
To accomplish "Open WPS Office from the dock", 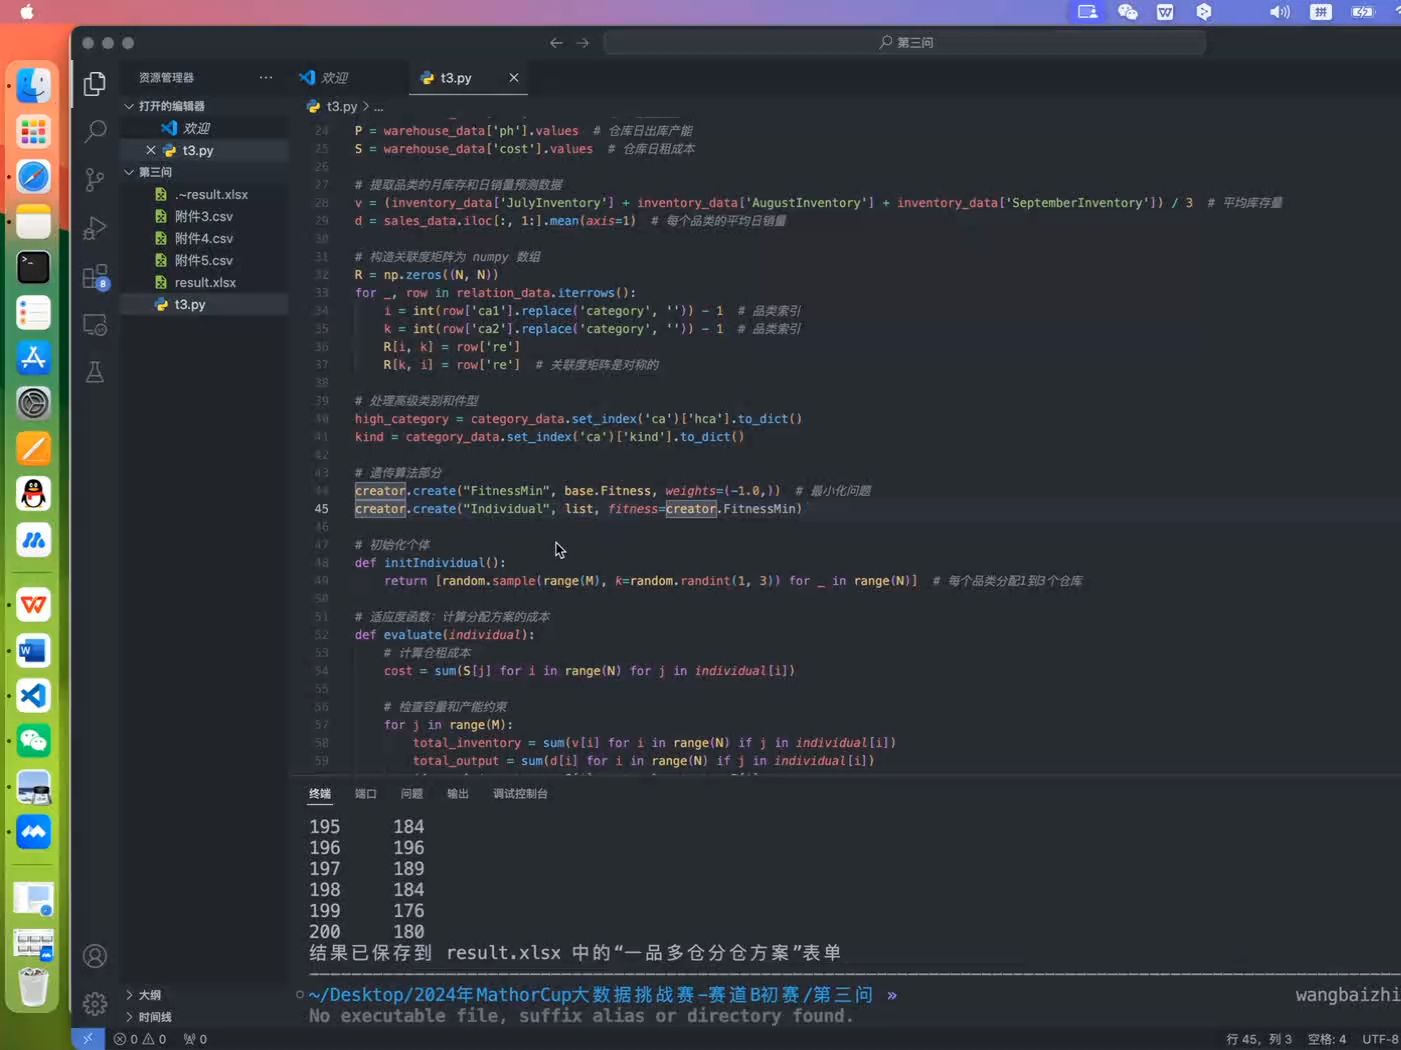I will tap(33, 605).
